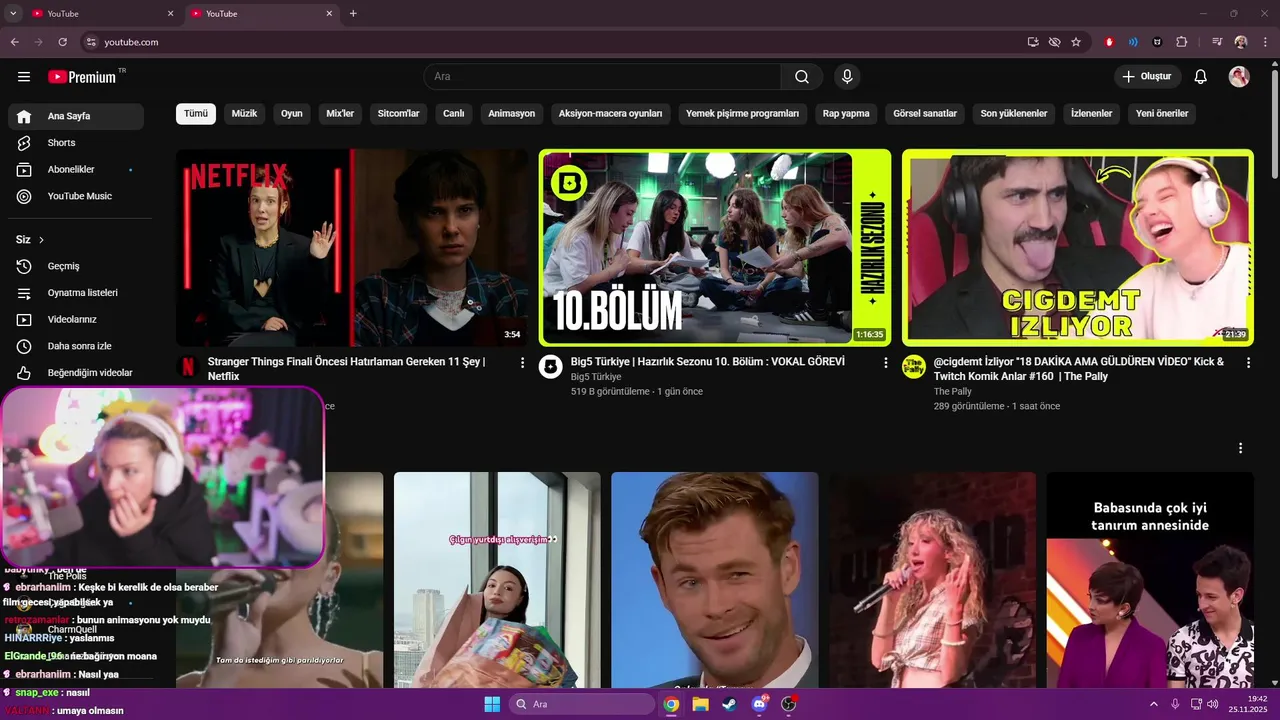Viewport: 1280px width, 720px height.
Task: Select the Sitcom'lar filter chip
Action: pos(398,113)
